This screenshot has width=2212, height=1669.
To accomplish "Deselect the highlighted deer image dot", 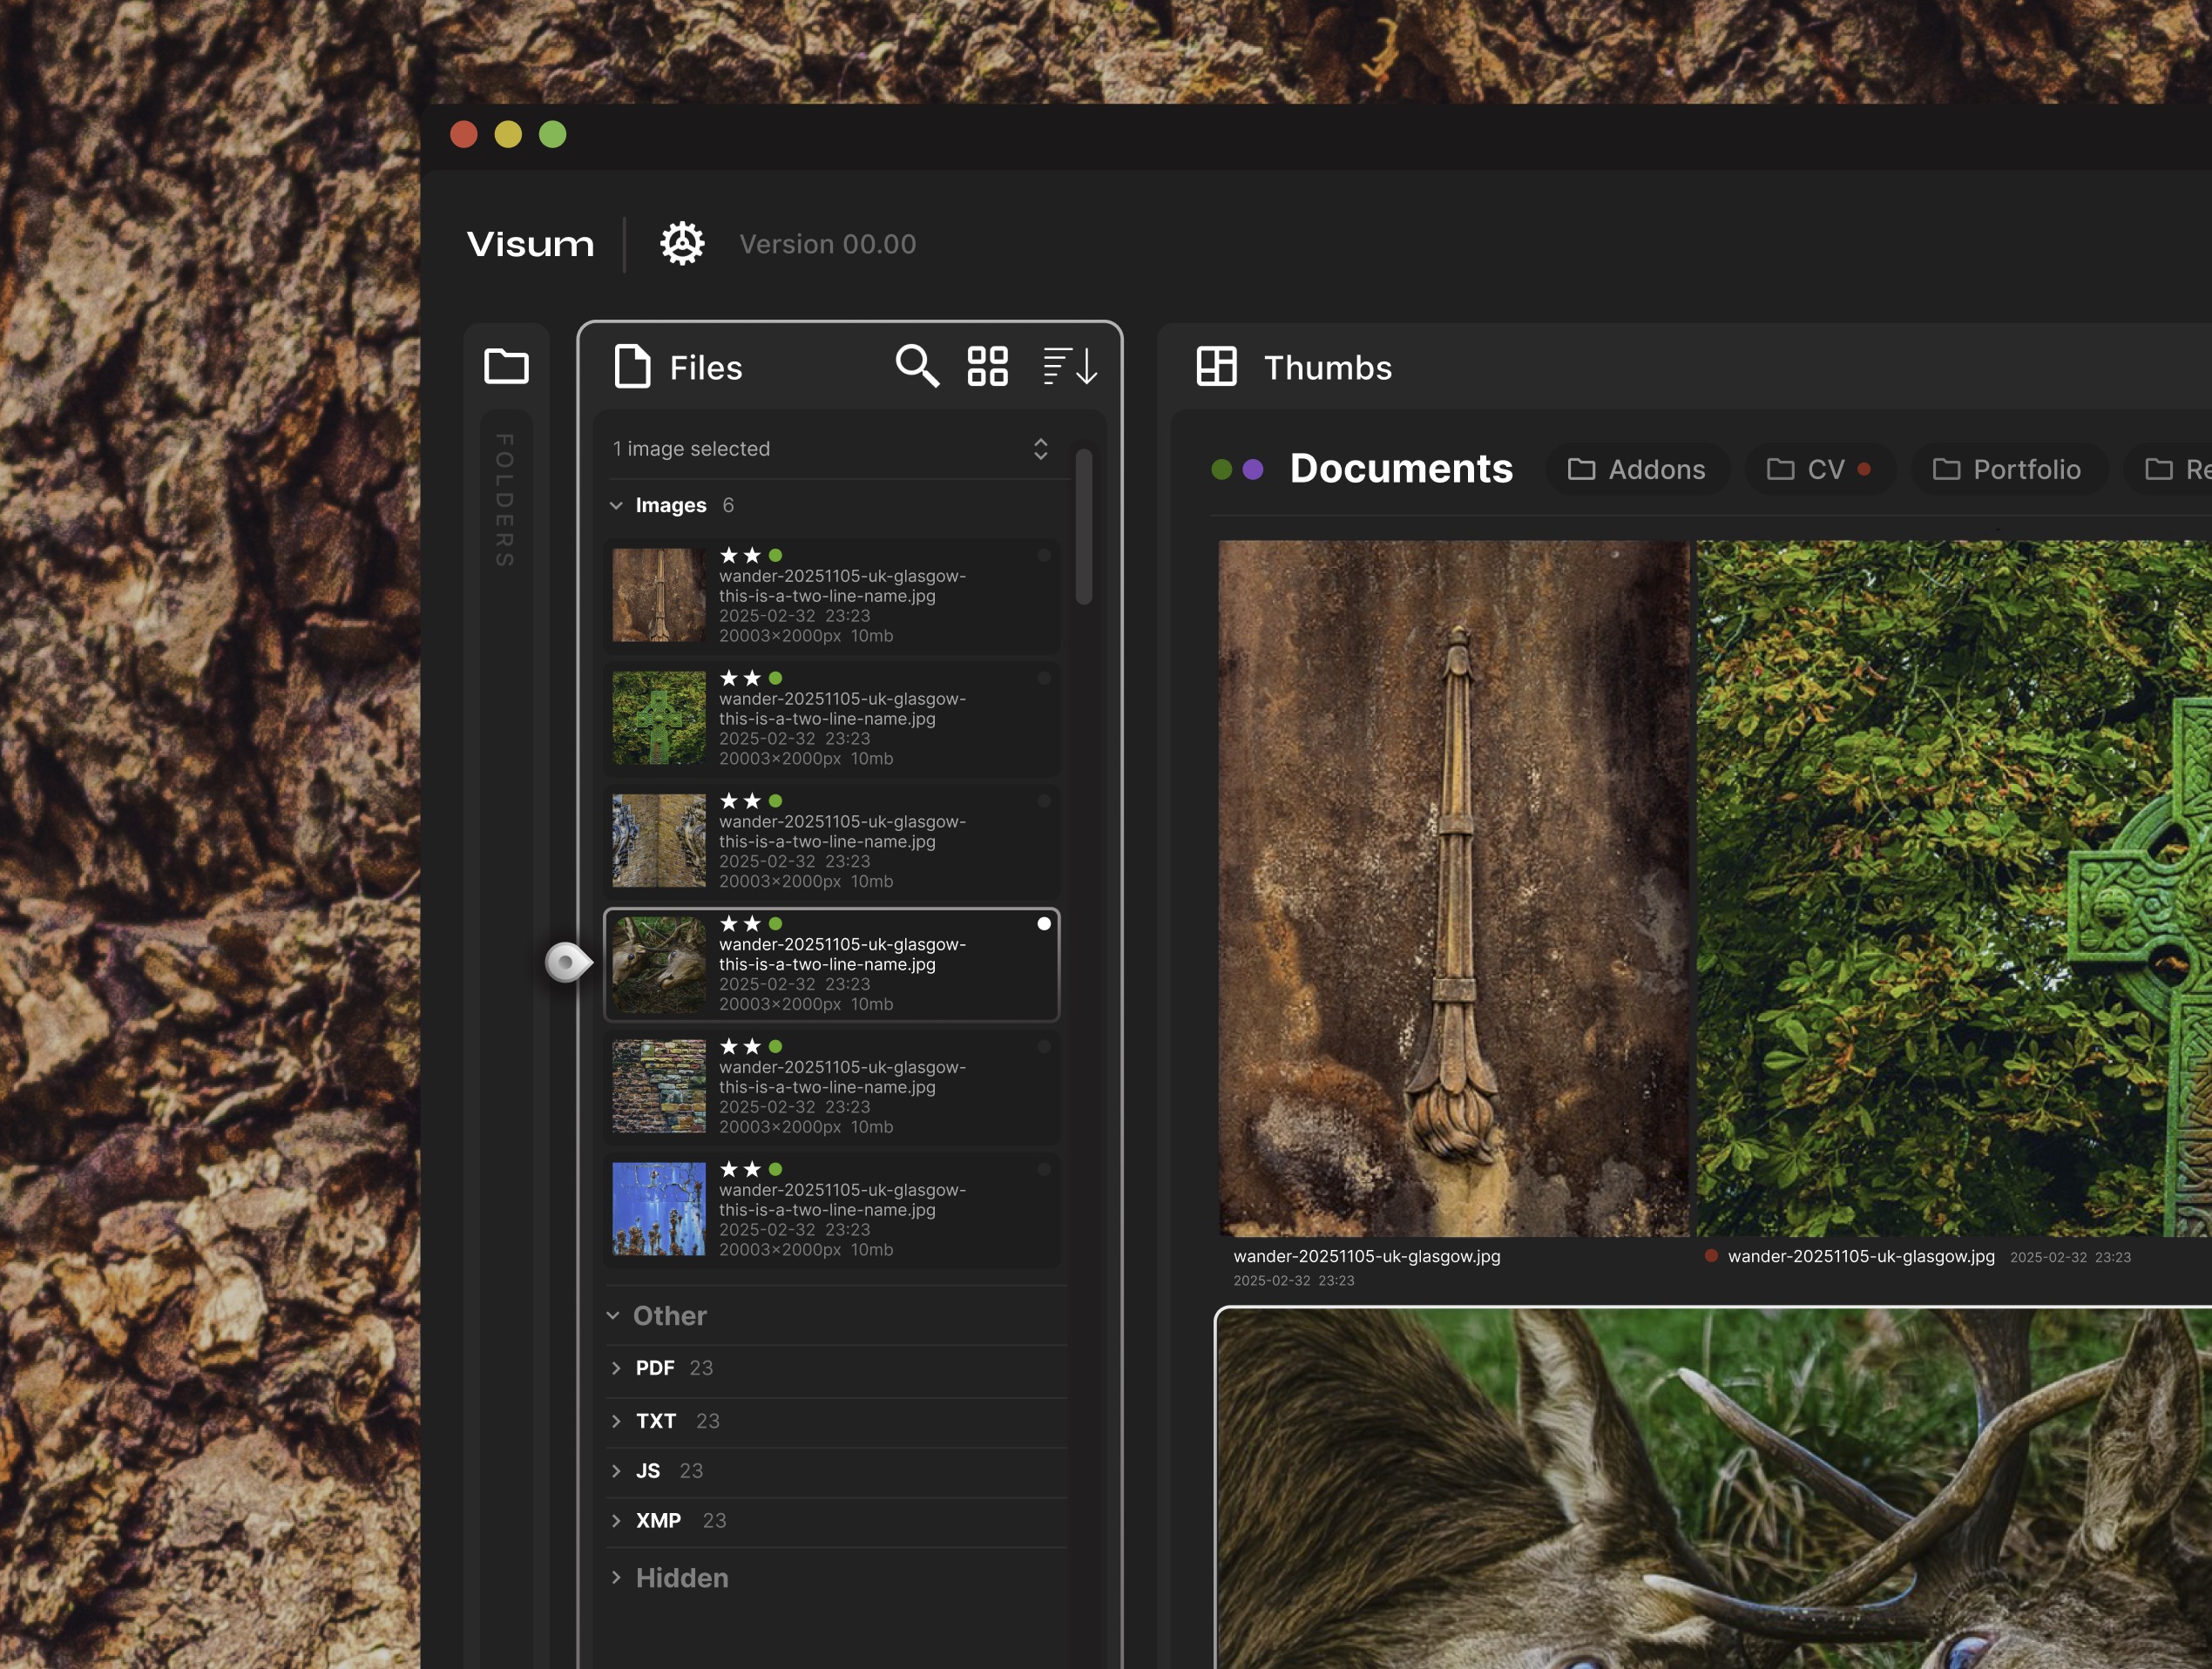I will pos(1044,923).
